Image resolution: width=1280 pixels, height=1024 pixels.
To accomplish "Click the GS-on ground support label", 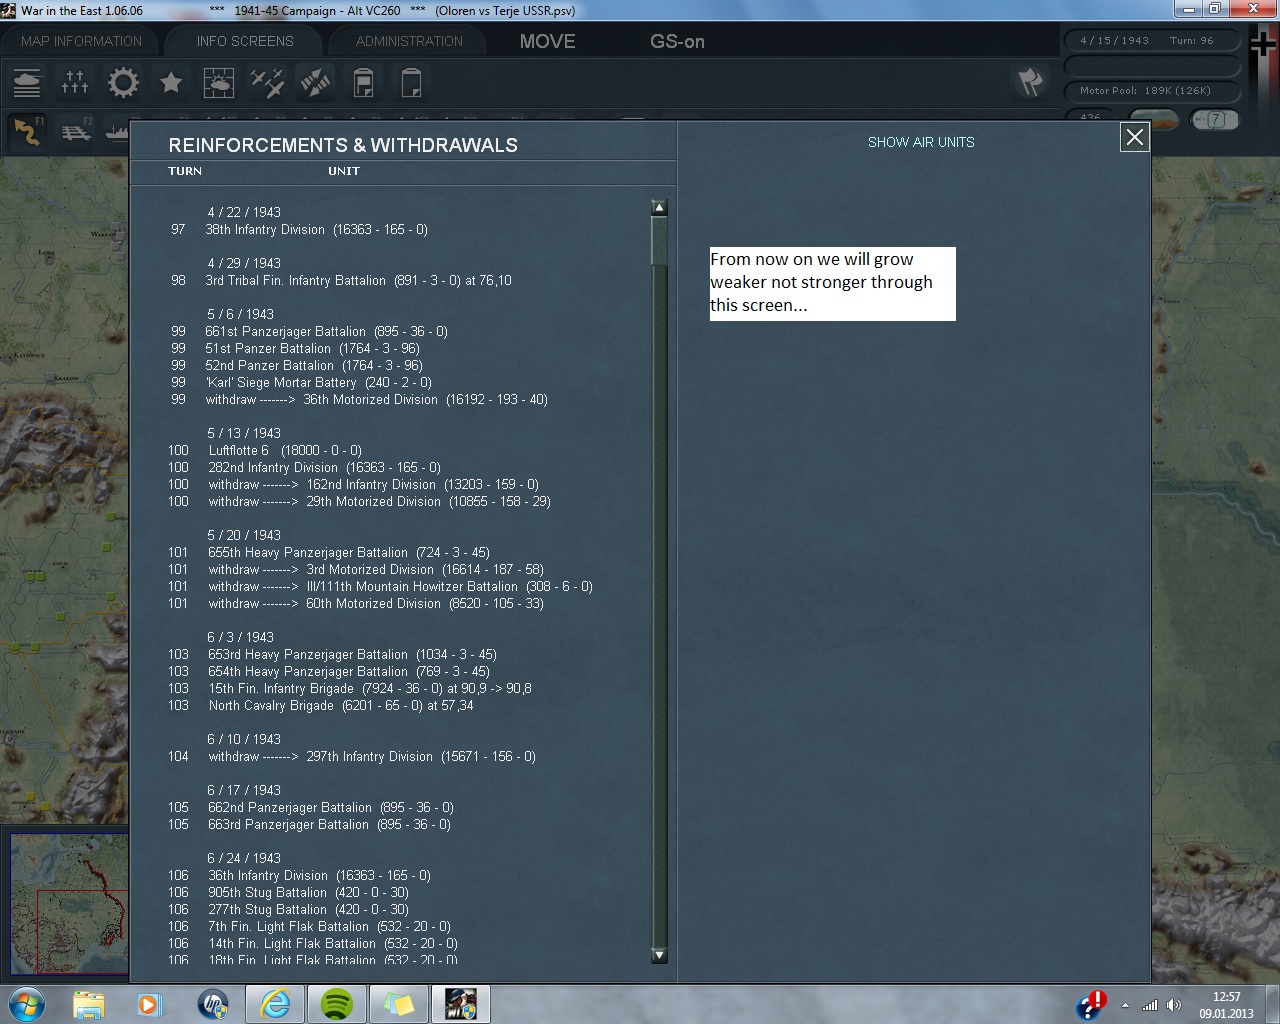I will [677, 41].
